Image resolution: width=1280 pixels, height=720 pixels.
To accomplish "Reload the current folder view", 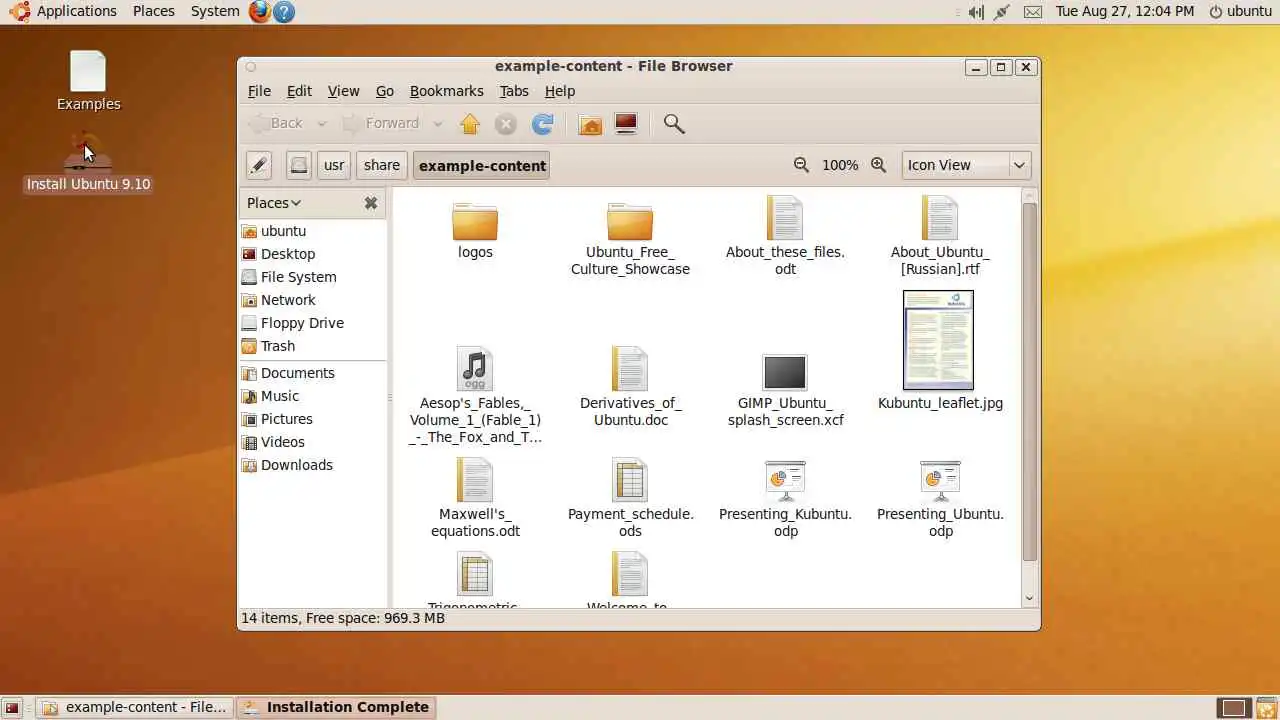I will [x=542, y=124].
